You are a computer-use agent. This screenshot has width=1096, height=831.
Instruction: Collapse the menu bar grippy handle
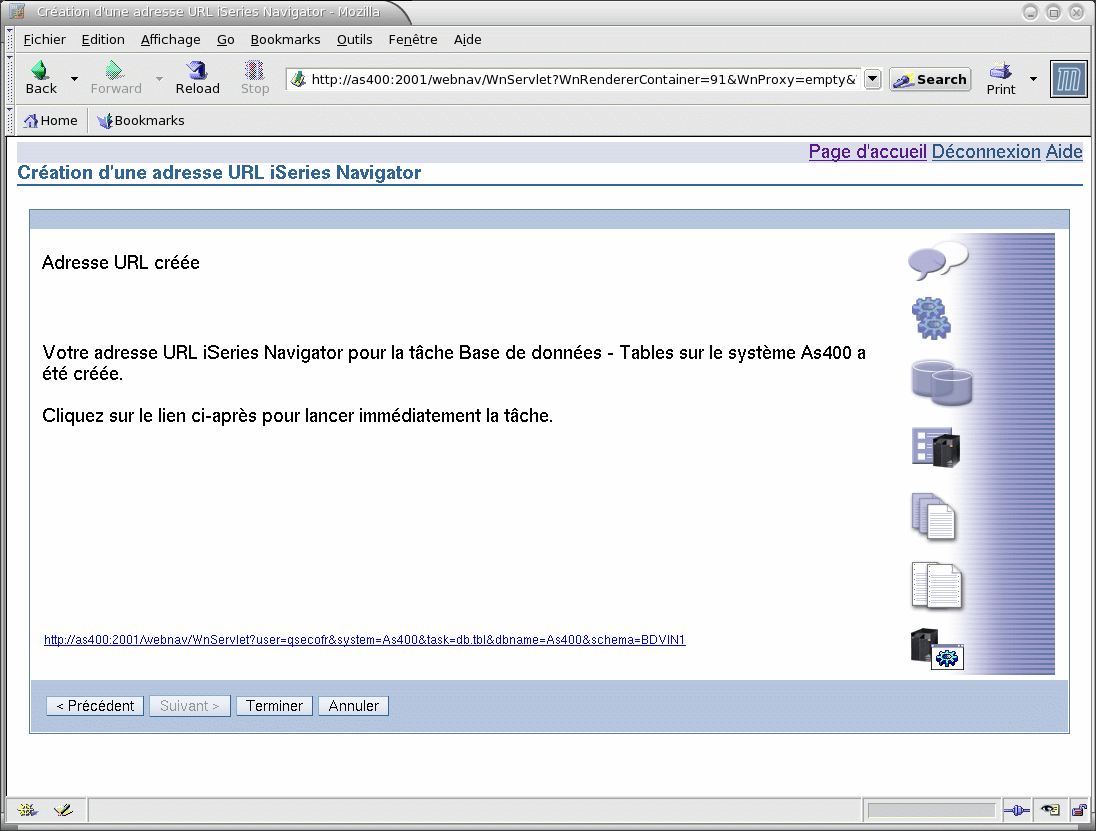pos(10,40)
